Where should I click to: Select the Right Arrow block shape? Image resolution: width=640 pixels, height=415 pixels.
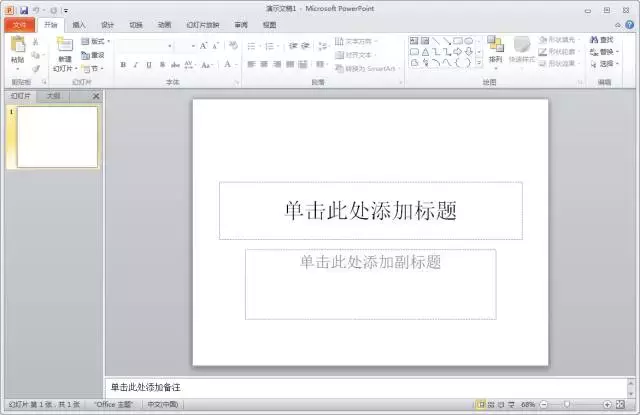pos(458,52)
